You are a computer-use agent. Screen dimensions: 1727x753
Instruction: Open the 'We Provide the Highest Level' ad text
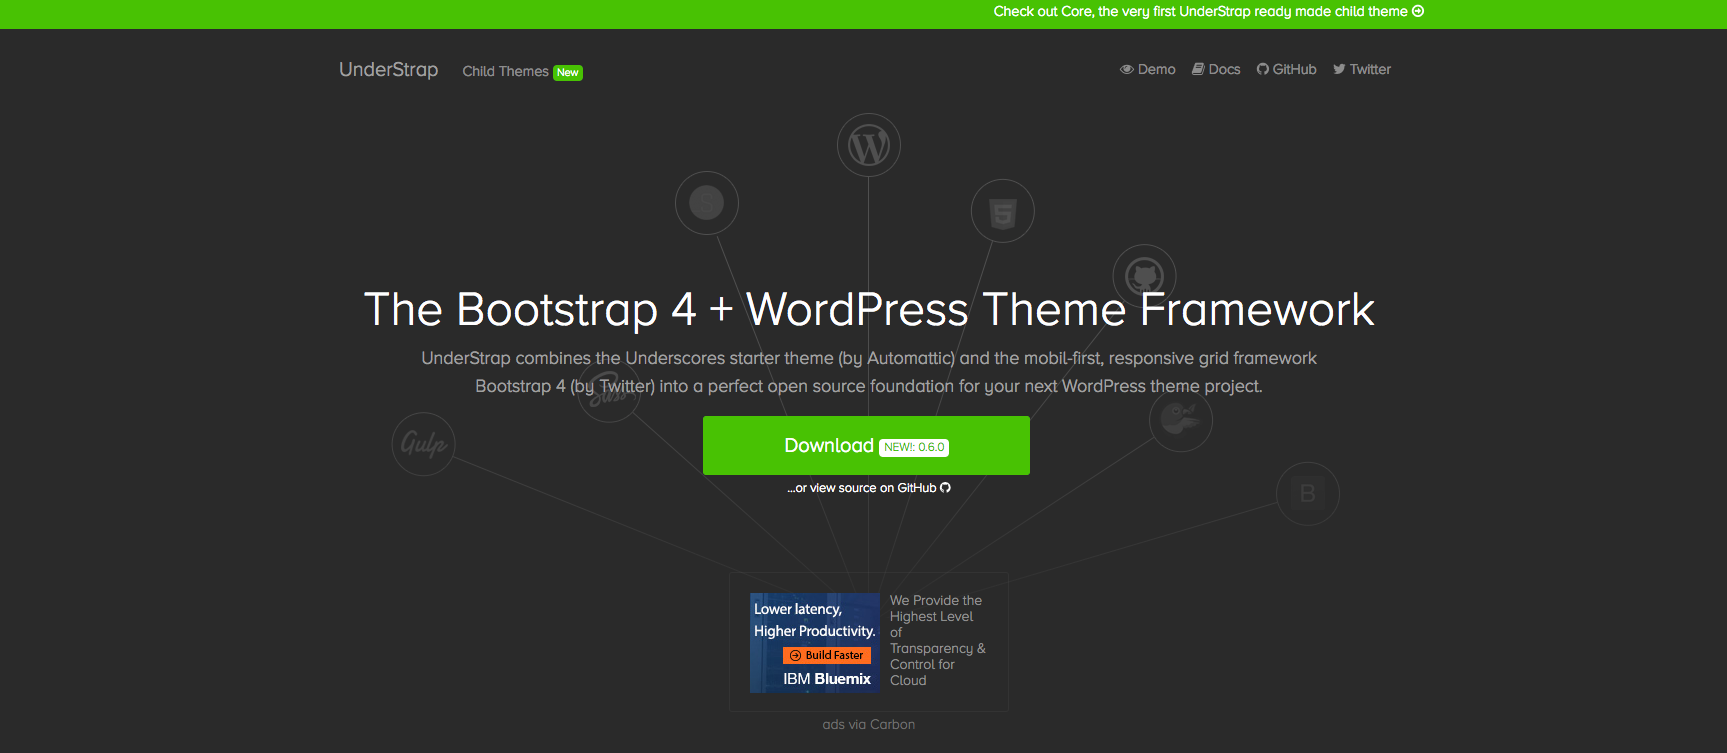click(938, 640)
